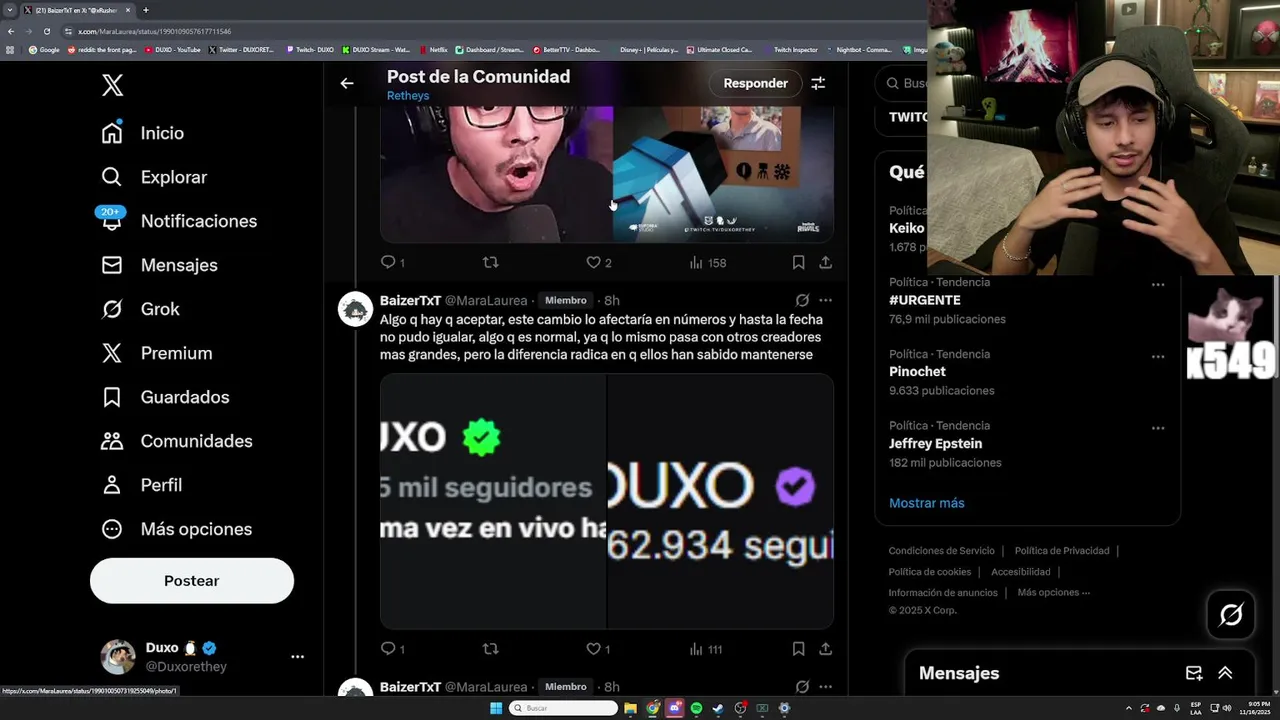
Task: View analytics showing 158 views
Action: 707,263
